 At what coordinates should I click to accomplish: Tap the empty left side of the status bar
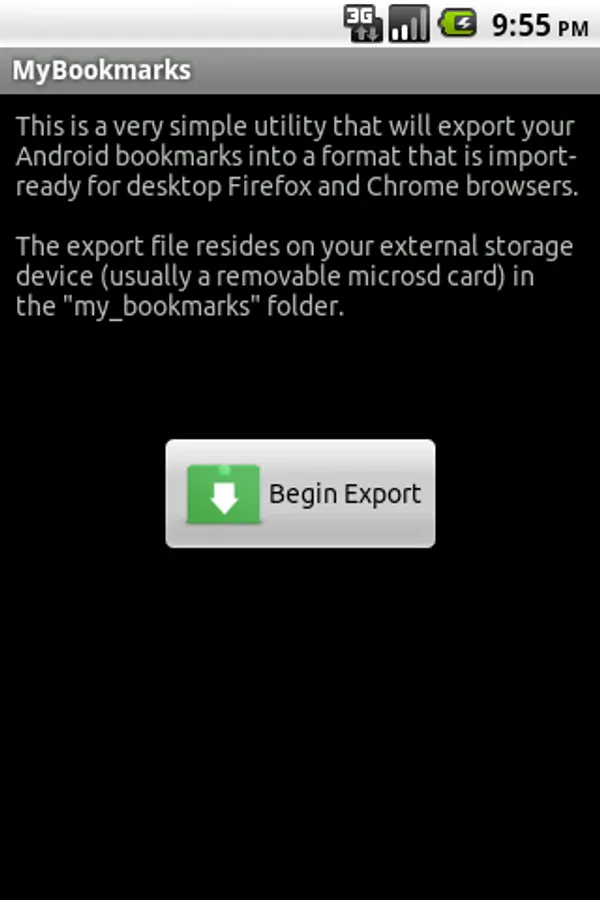pos(169,24)
